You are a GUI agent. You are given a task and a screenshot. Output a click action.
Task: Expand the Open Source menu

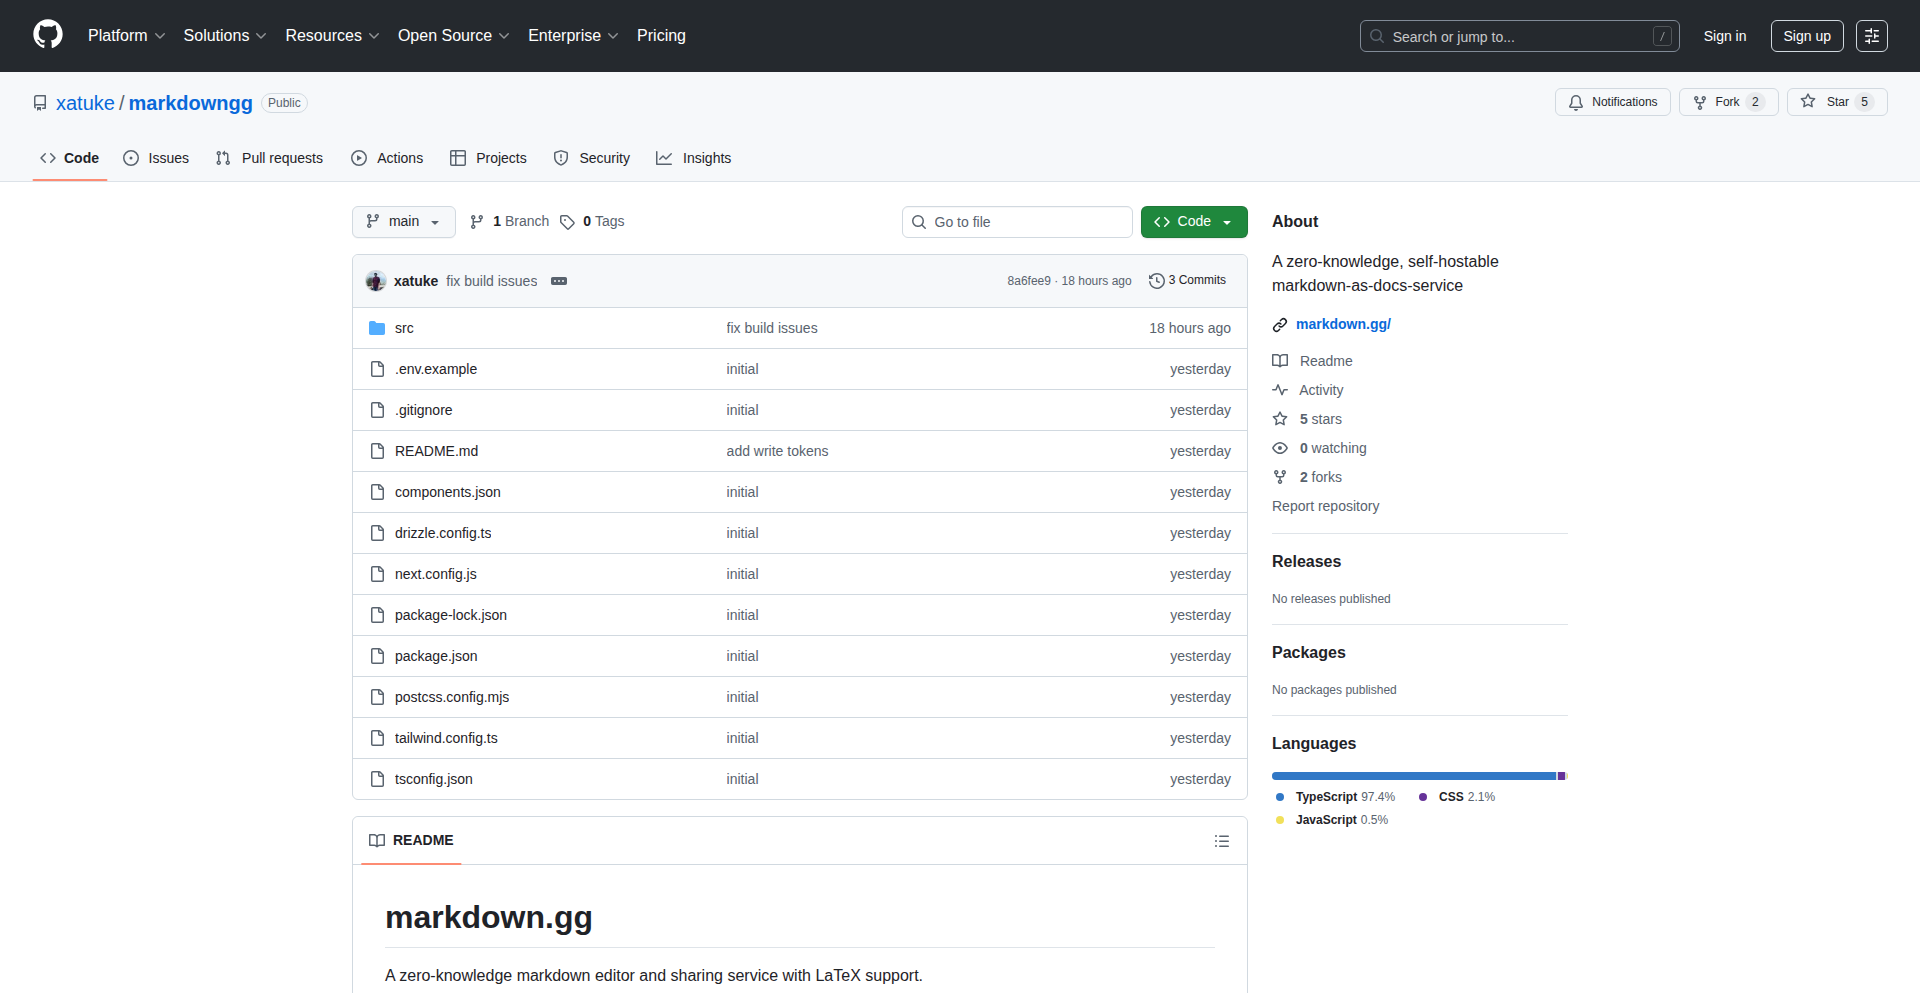452,35
